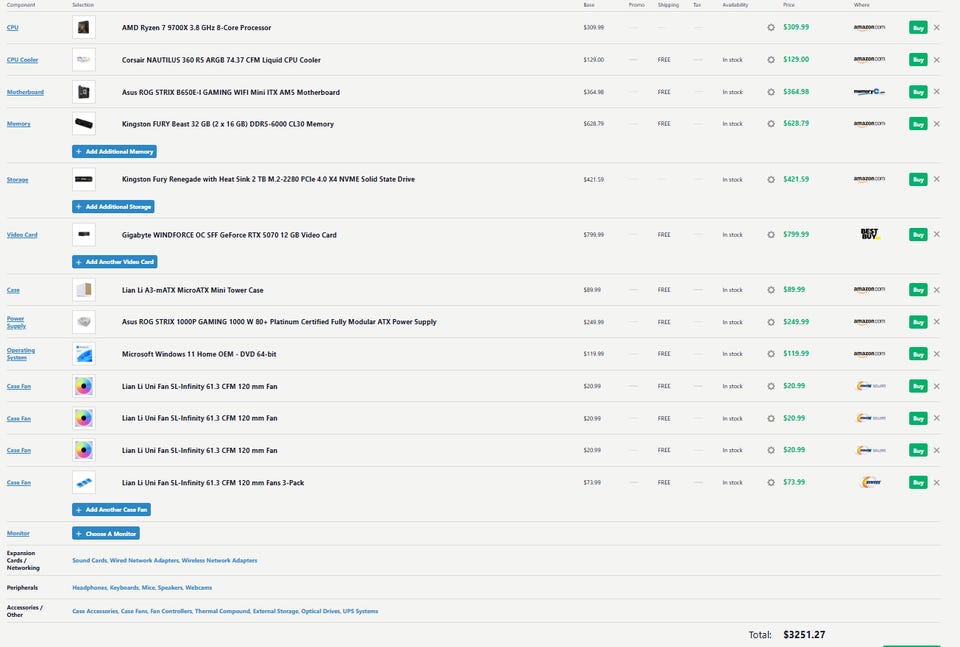Buy the Gigabyte WINDFORCE RTX 5070
This screenshot has height=647, width=960.
[x=918, y=234]
